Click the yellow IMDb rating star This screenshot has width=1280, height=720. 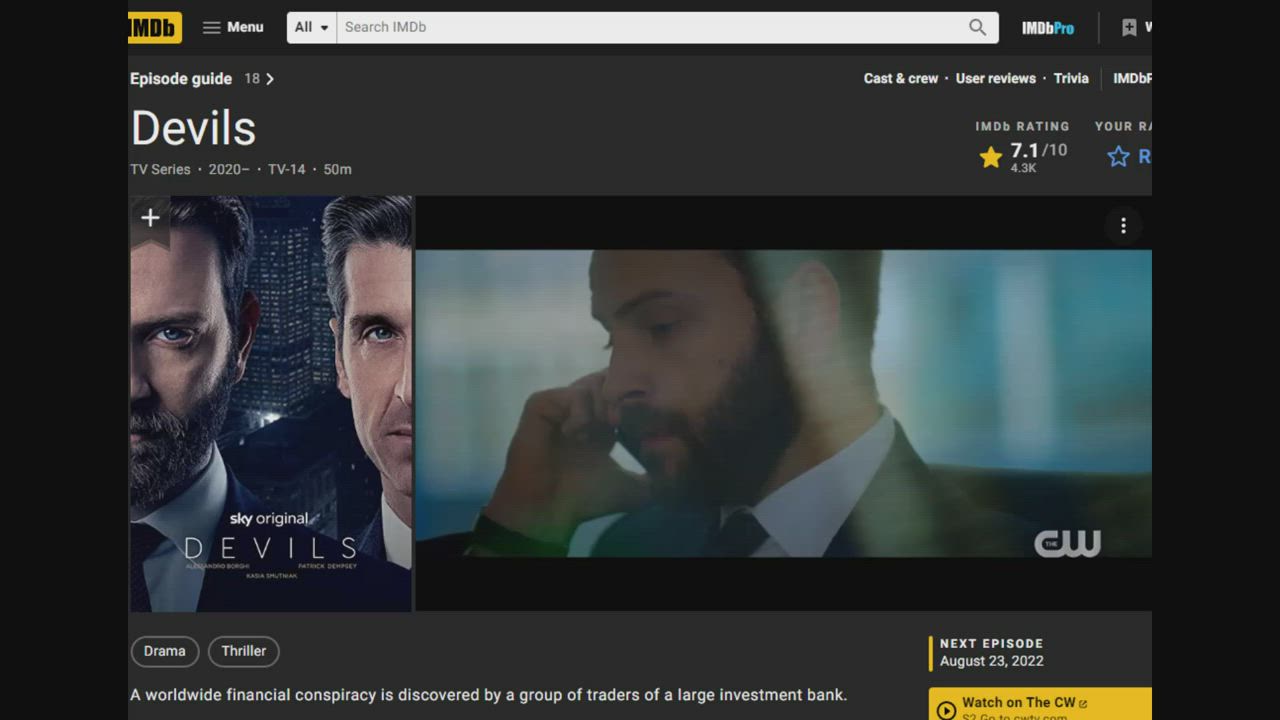pyautogui.click(x=991, y=157)
